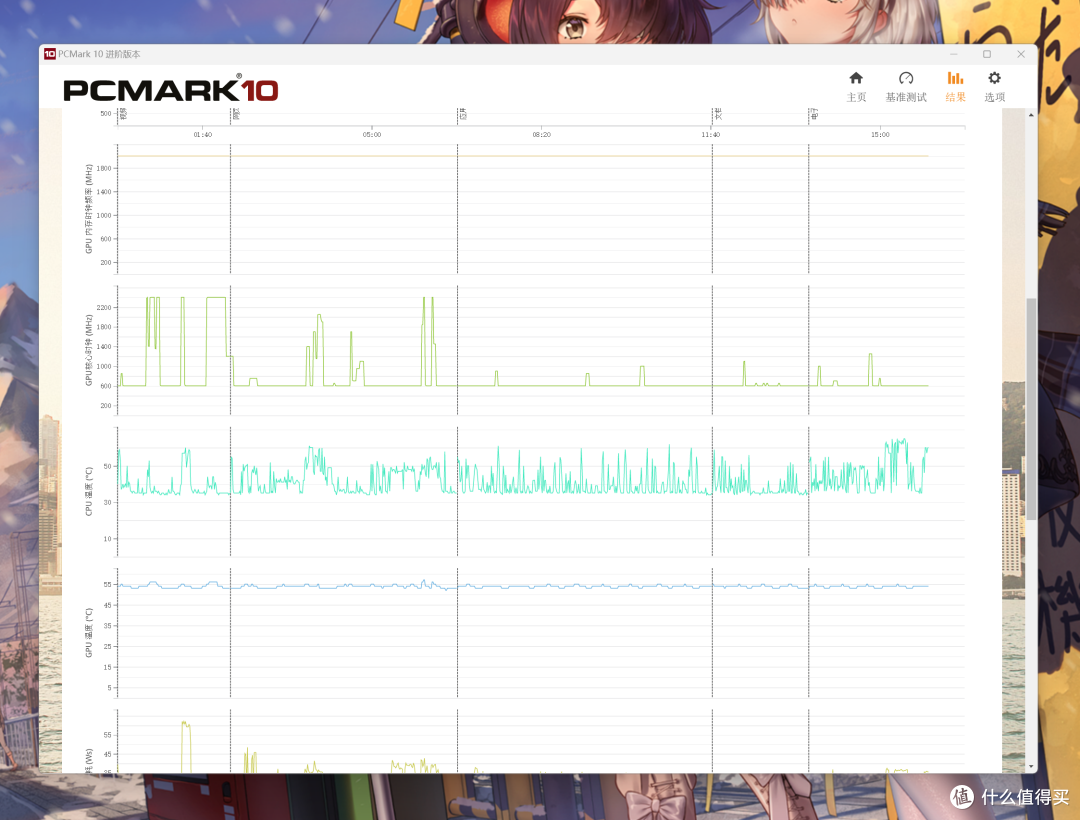Click the scrollbar up arrow
The height and width of the screenshot is (820, 1080).
tap(1030, 115)
